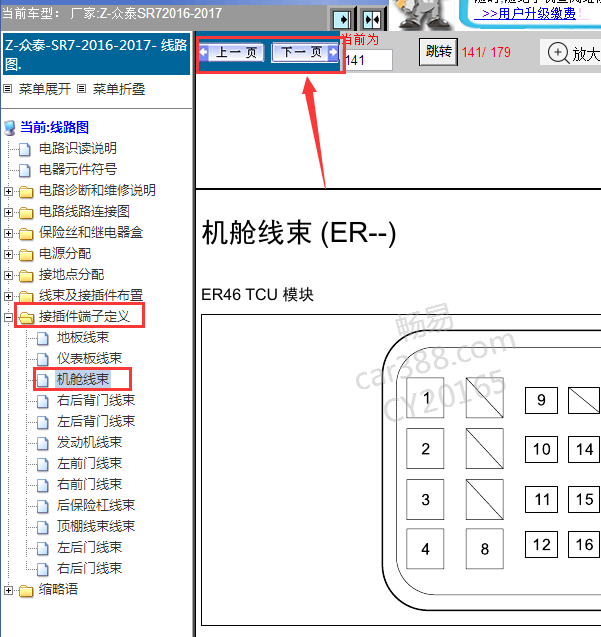Screen dimensions: 601x637
Task: Click the open folder icon of 接插件端子定义
Action: point(26,318)
